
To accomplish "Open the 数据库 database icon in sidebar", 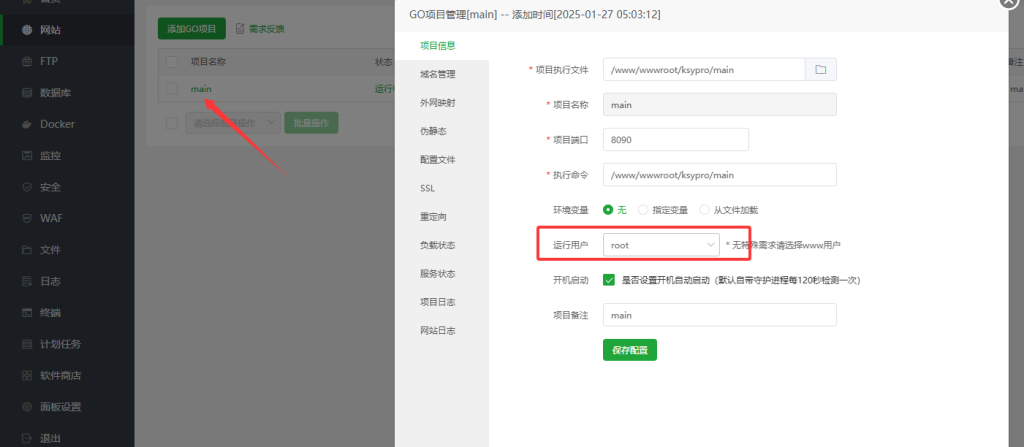I will (x=28, y=93).
